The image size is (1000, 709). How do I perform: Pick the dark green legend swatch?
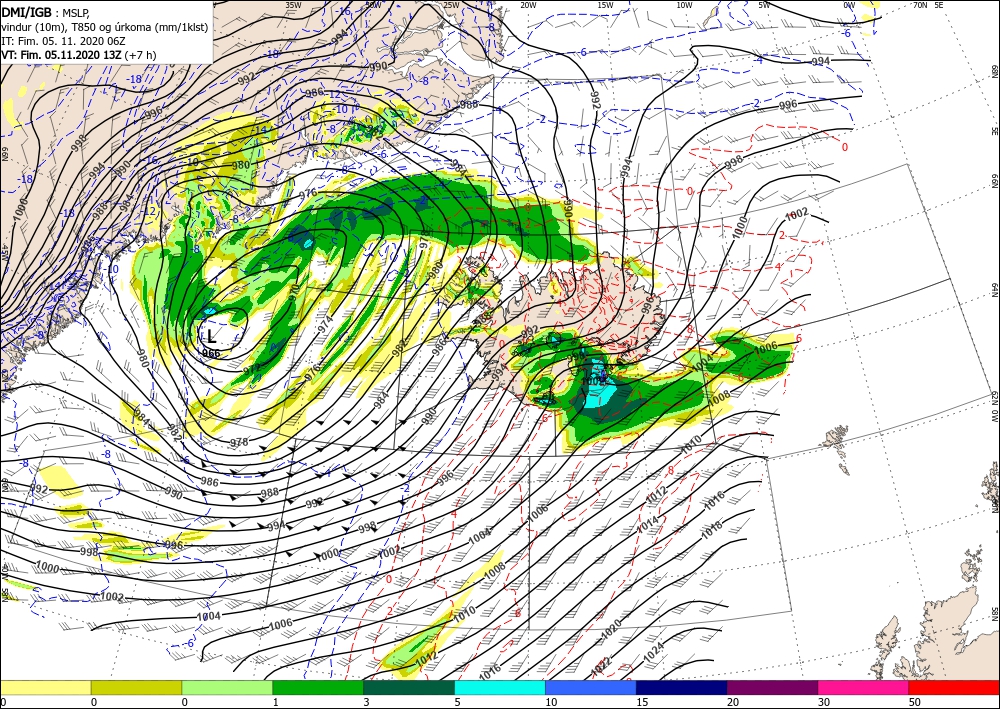tap(409, 687)
